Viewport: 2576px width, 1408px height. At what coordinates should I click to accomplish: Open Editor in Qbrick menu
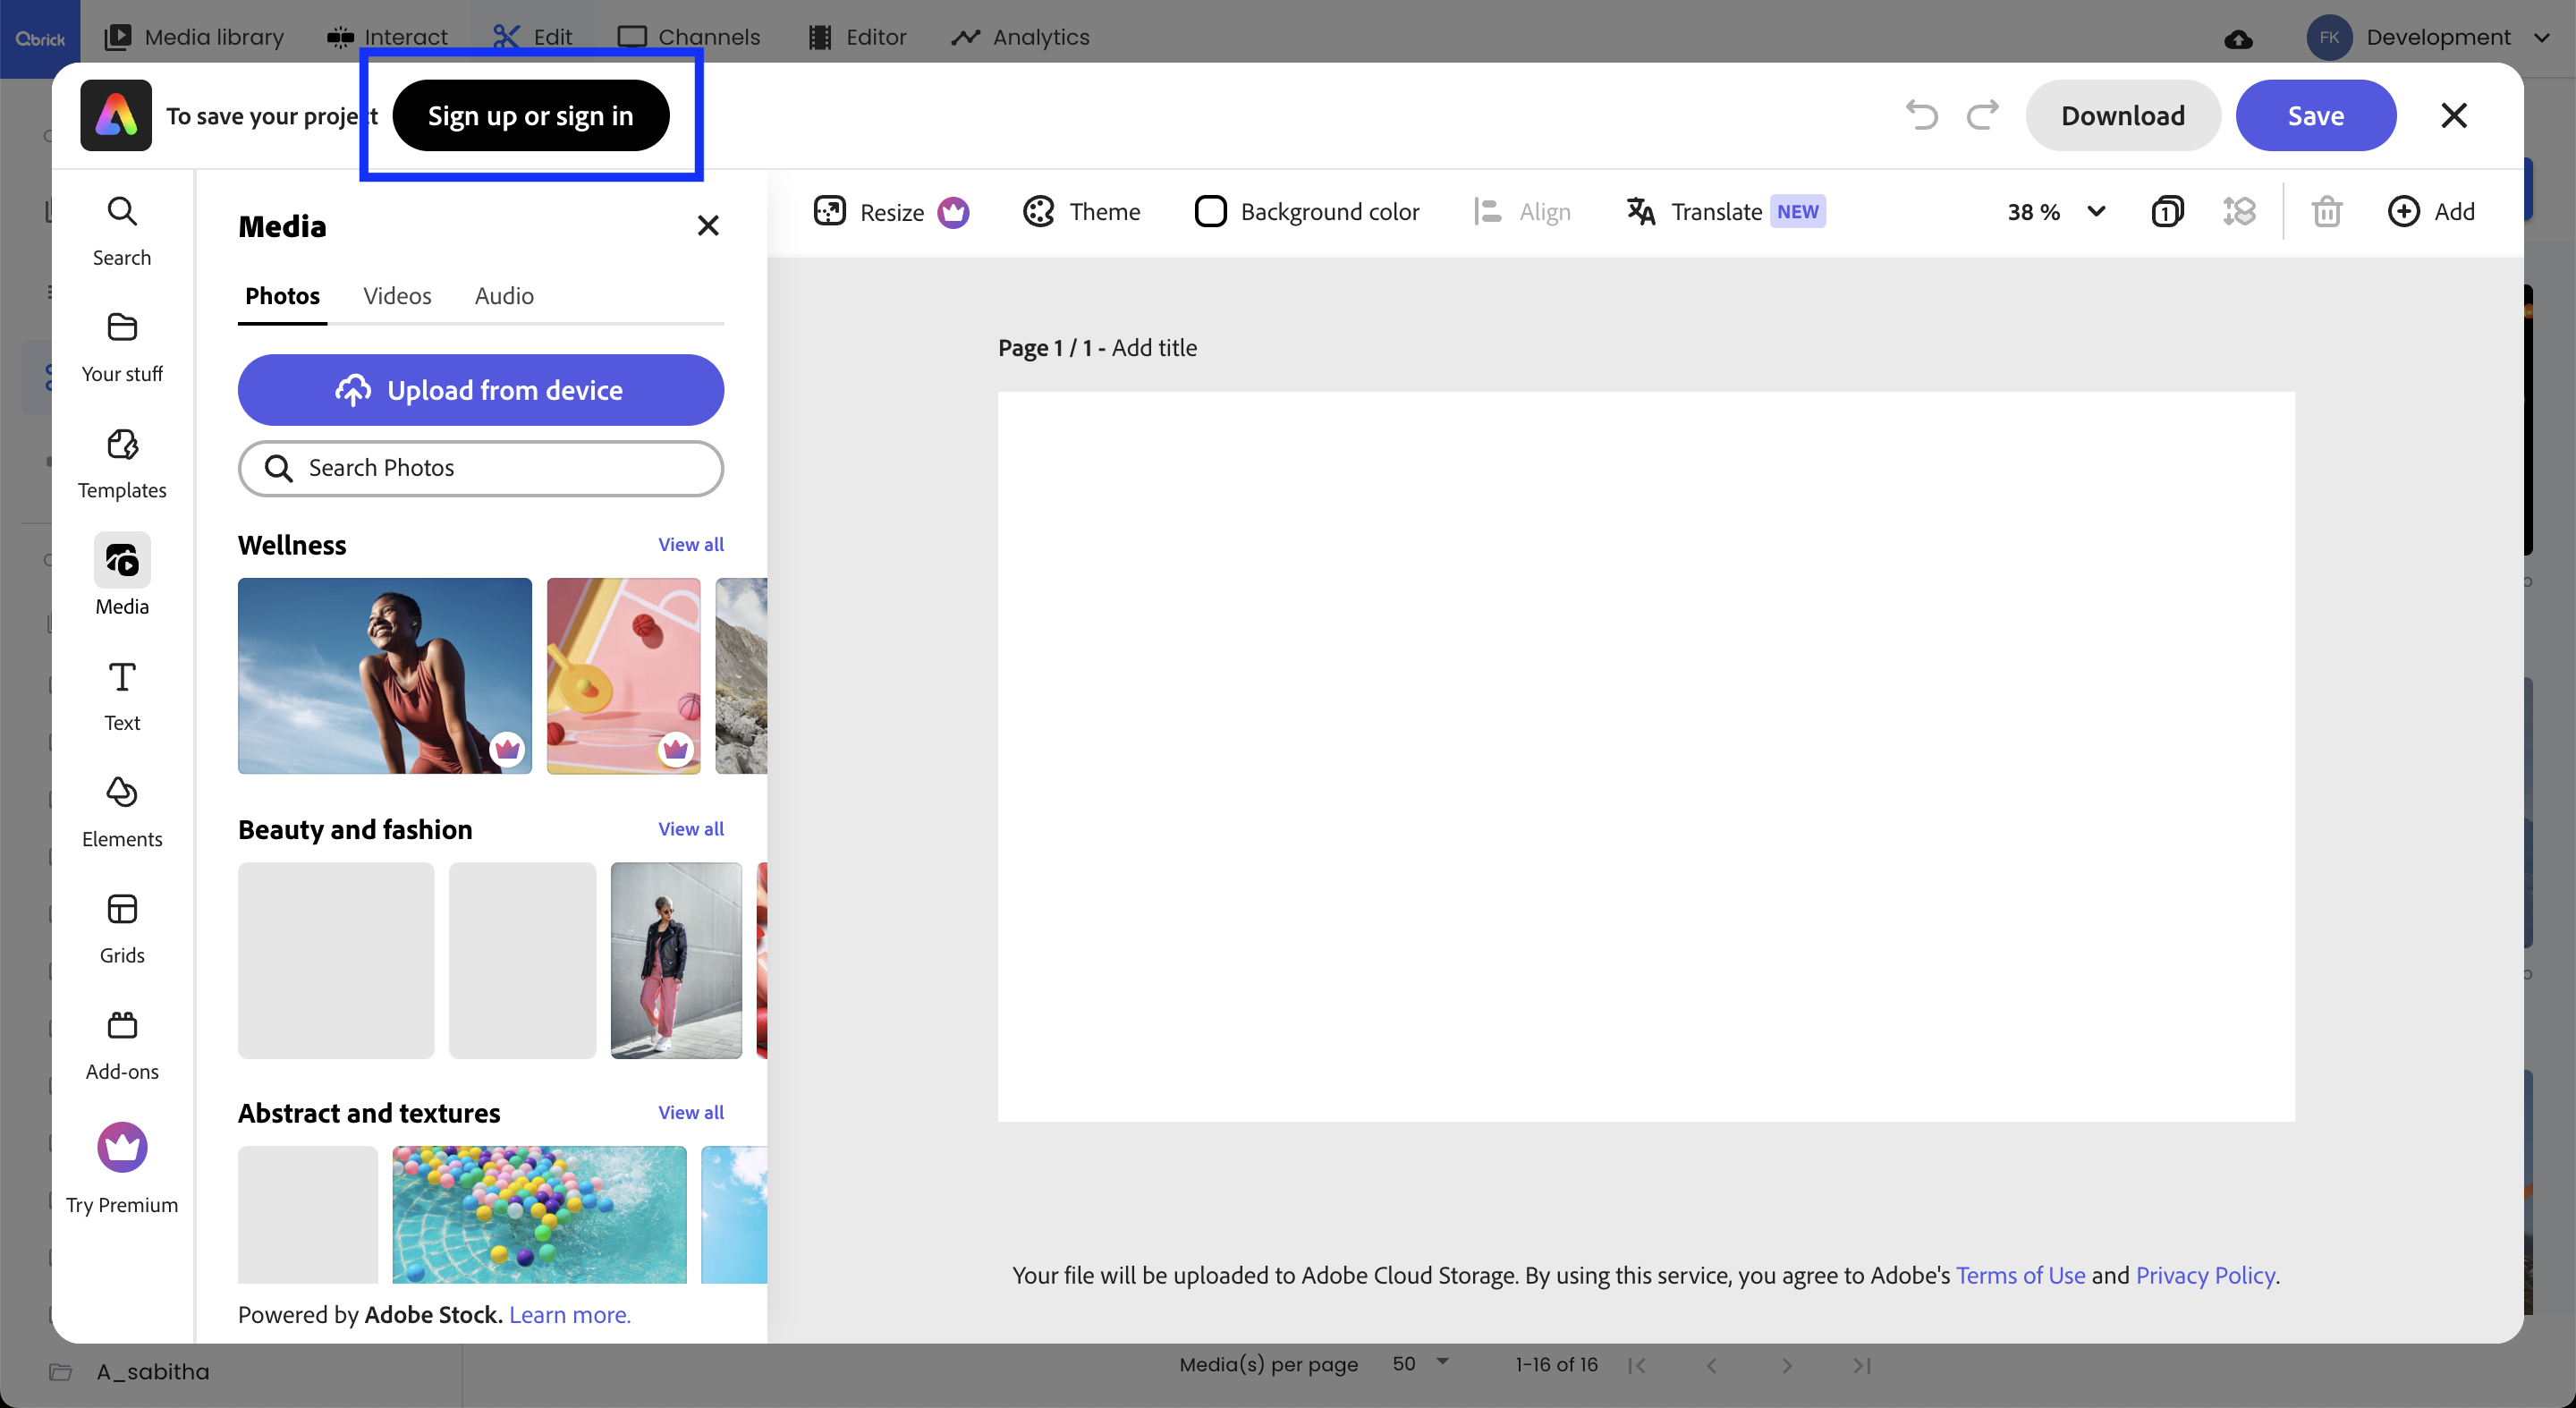pos(857,37)
